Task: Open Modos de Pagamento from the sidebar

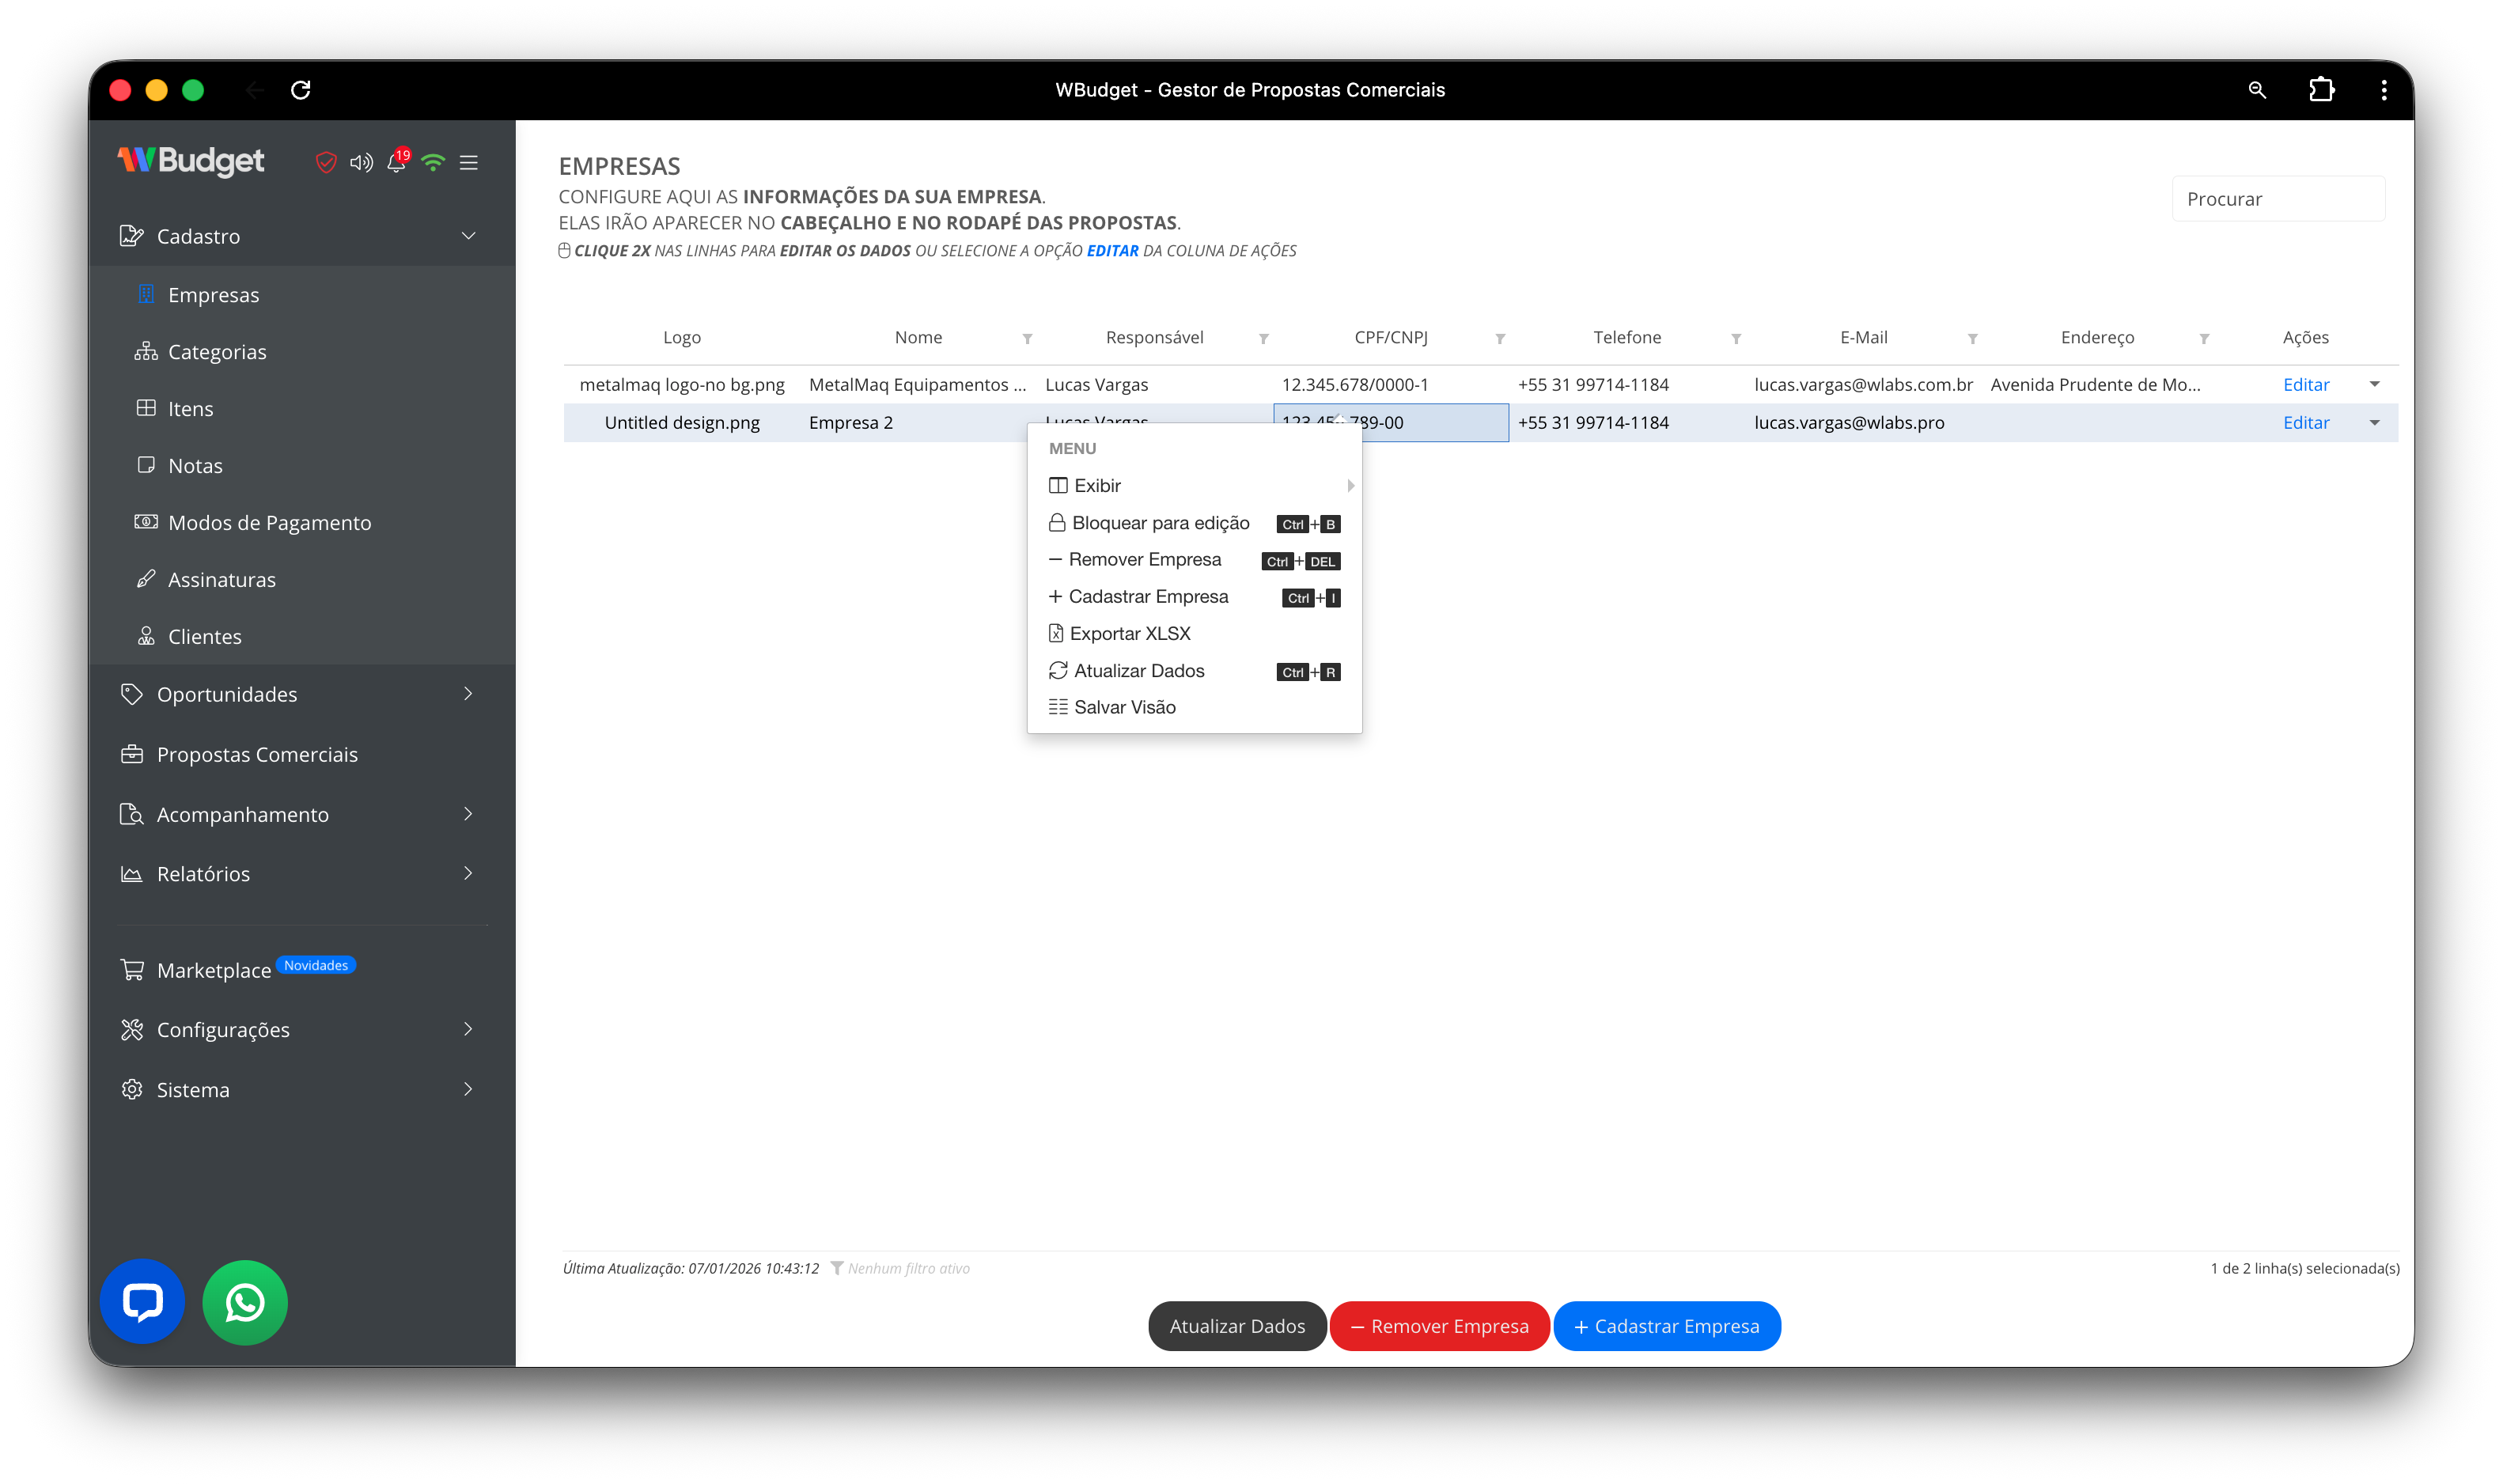Action: click(x=270, y=522)
